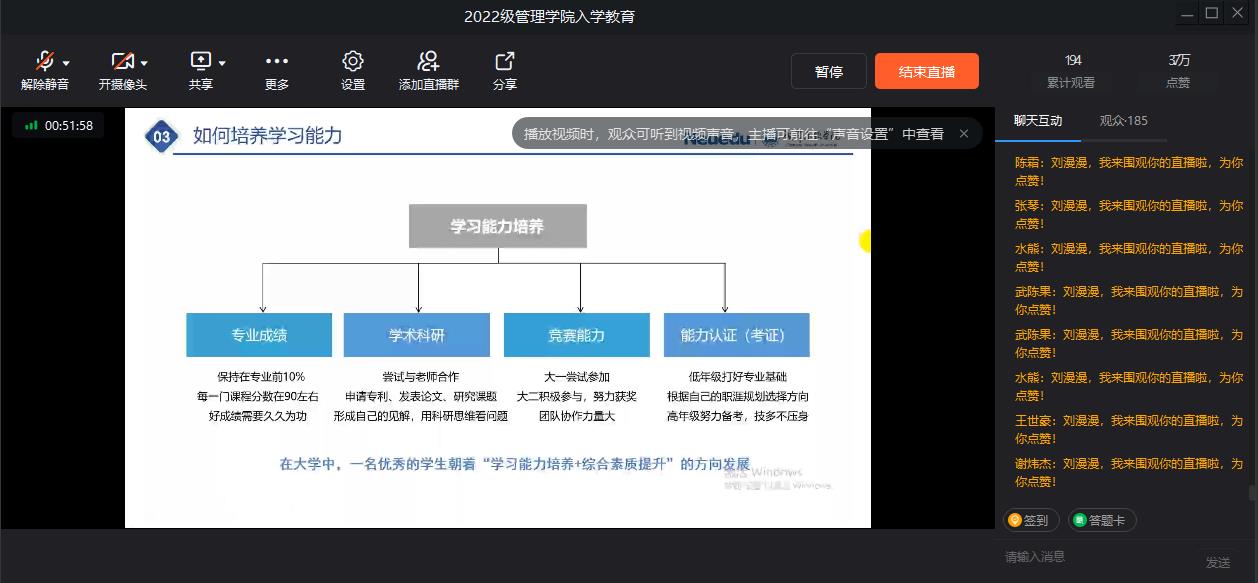Click the live timer 00:51:58

click(58, 125)
